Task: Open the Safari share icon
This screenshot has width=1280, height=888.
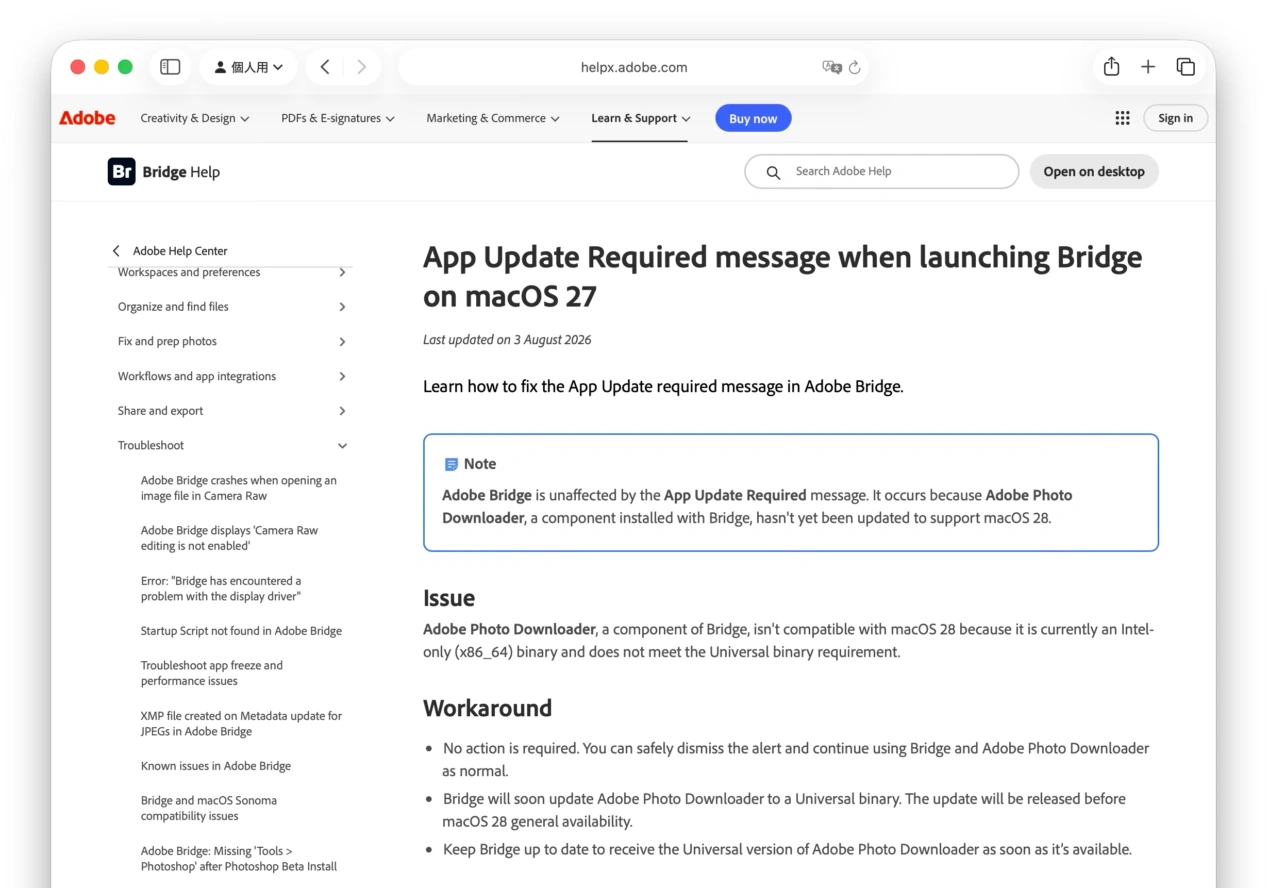Action: [x=1111, y=67]
